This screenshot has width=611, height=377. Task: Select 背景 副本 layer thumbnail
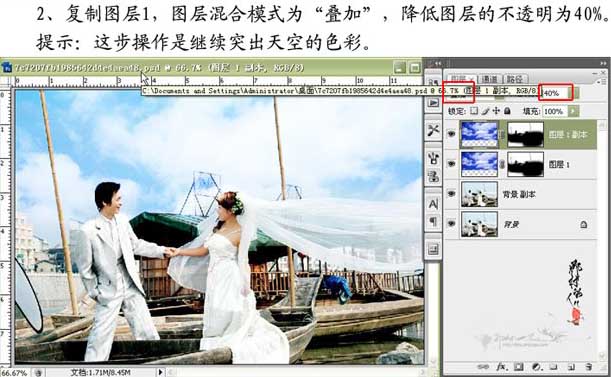point(479,194)
